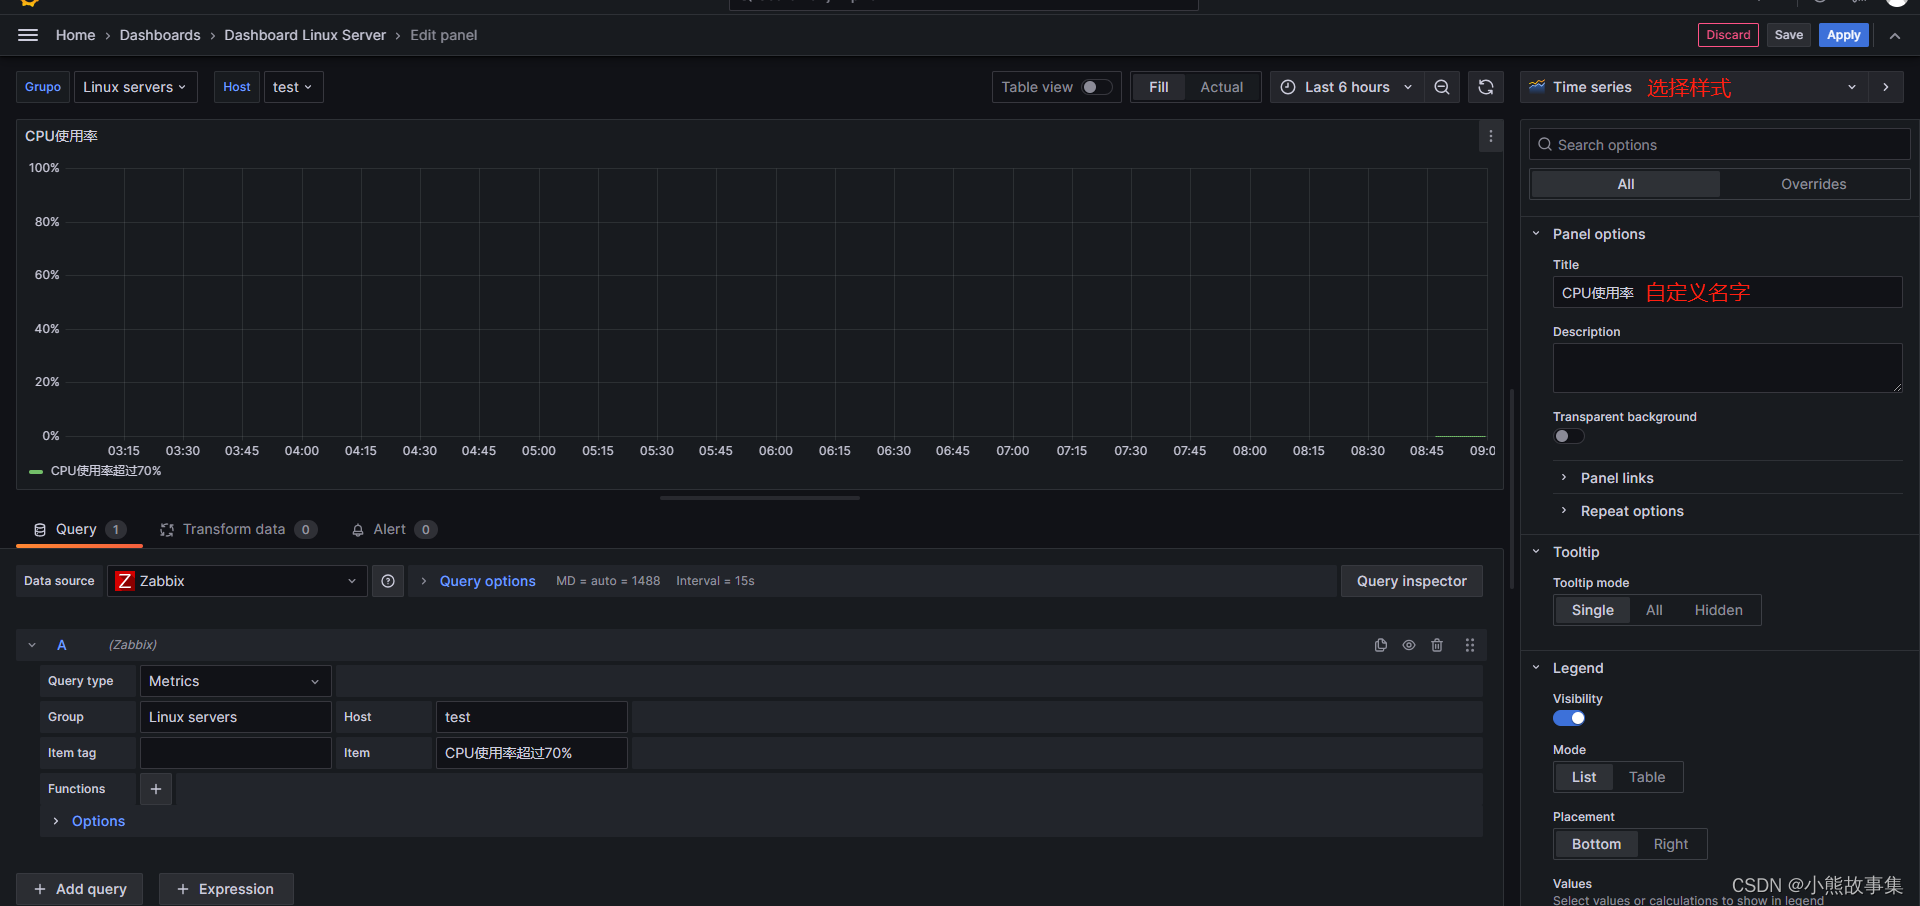The height and width of the screenshot is (906, 1920).
Task: Open the Zabbix data source dropdown
Action: point(237,581)
